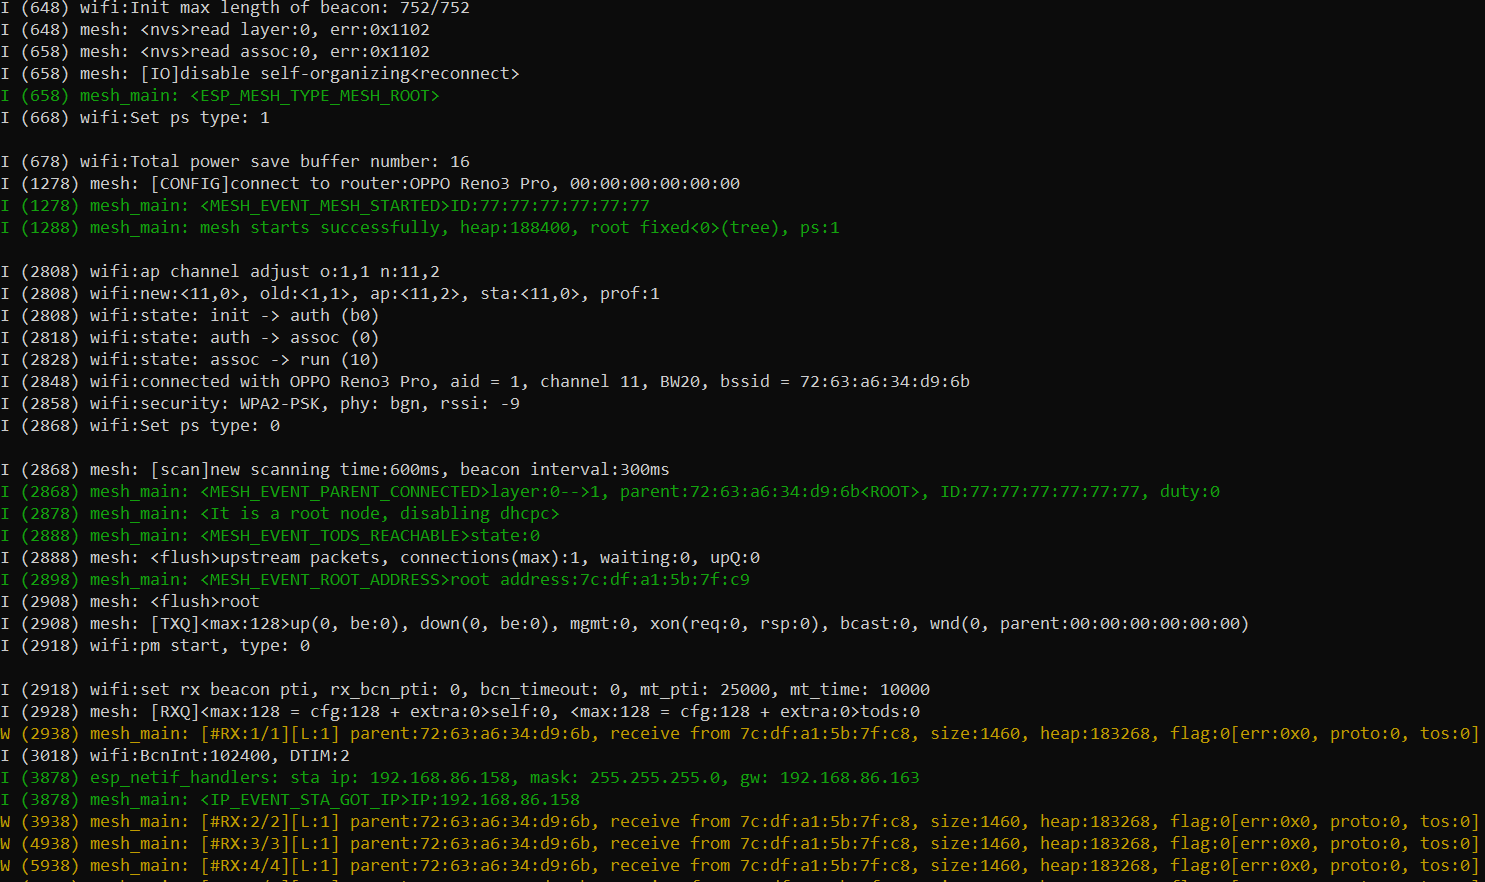Select the 'wifi:set rx beacon pti' line
Image resolution: width=1485 pixels, height=882 pixels.
click(x=465, y=690)
